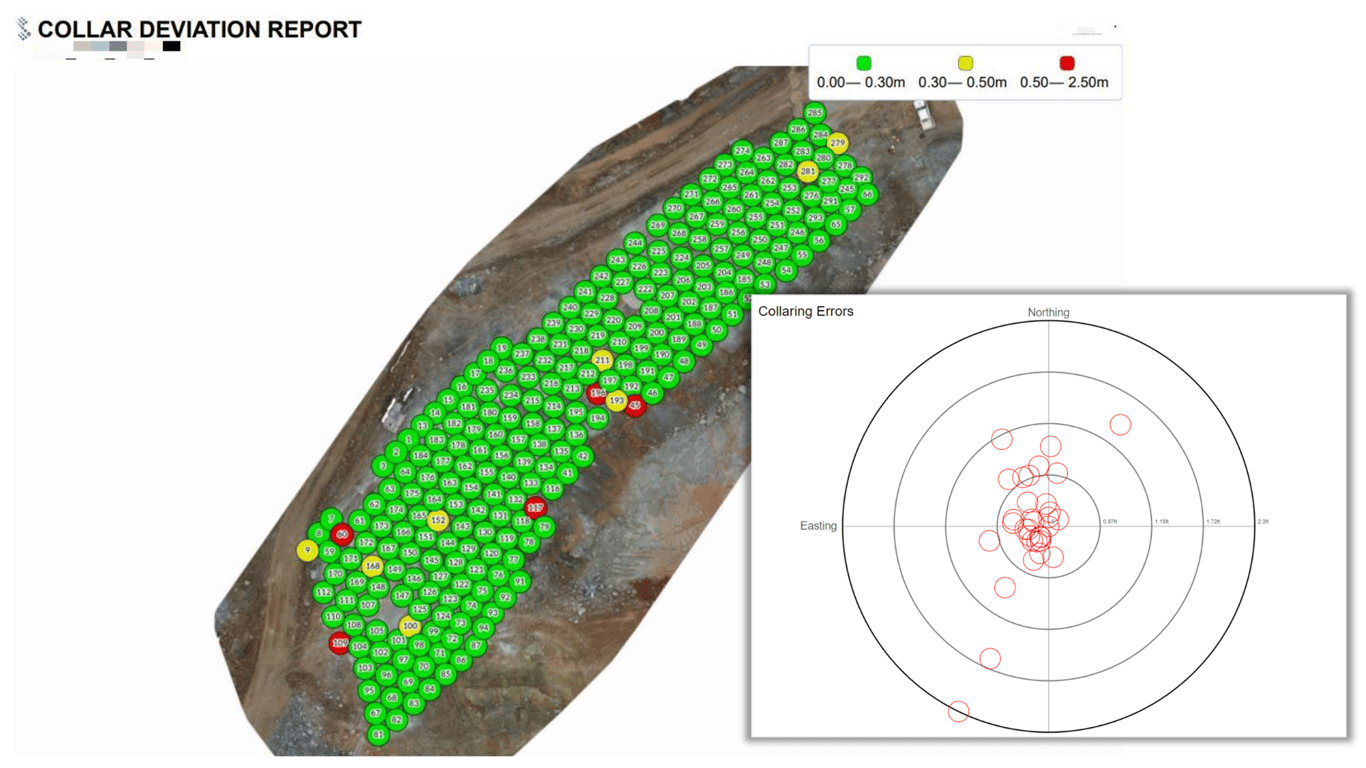Pick green hole marker 79

pos(544,527)
